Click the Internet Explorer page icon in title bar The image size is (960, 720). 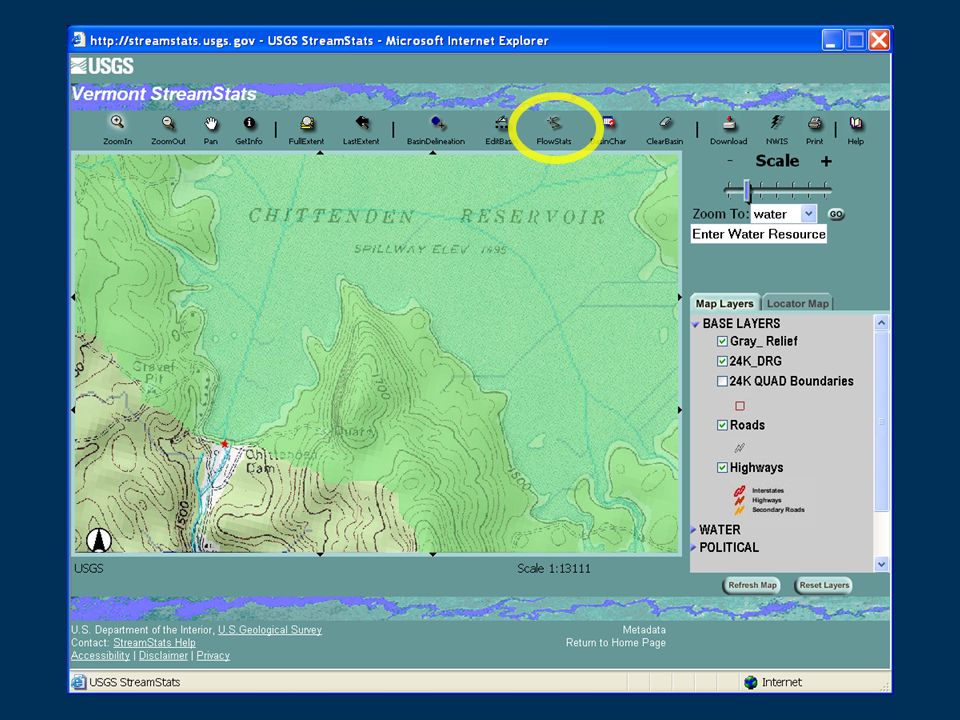pos(78,40)
